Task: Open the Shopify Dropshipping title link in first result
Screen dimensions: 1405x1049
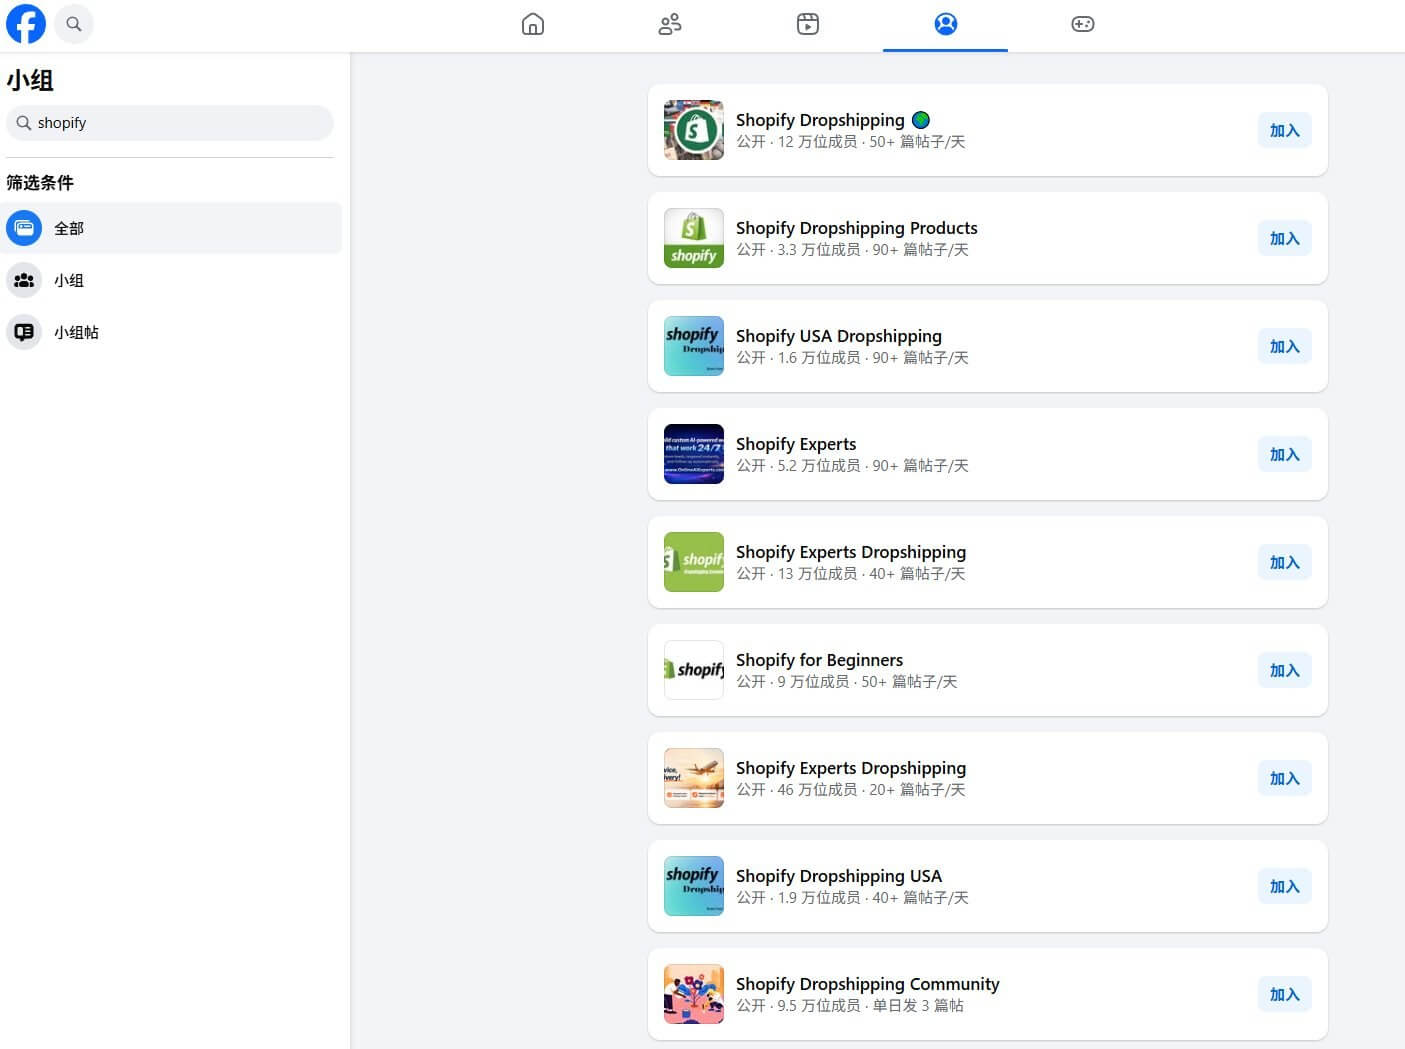Action: 820,120
